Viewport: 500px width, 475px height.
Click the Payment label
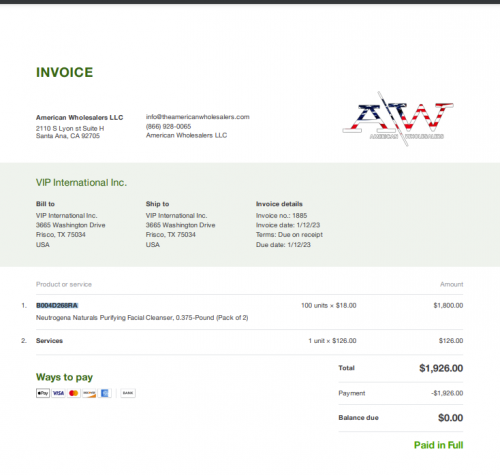352,393
